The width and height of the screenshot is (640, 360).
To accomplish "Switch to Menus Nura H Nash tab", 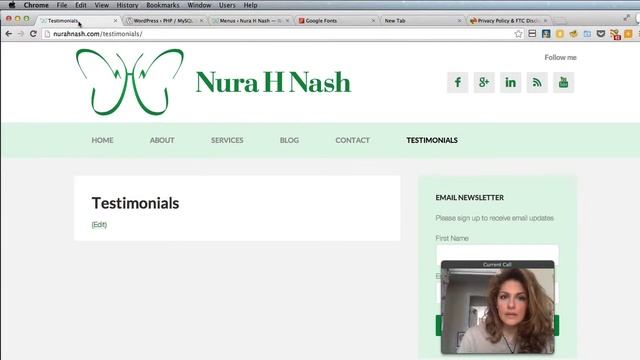I will 249,20.
